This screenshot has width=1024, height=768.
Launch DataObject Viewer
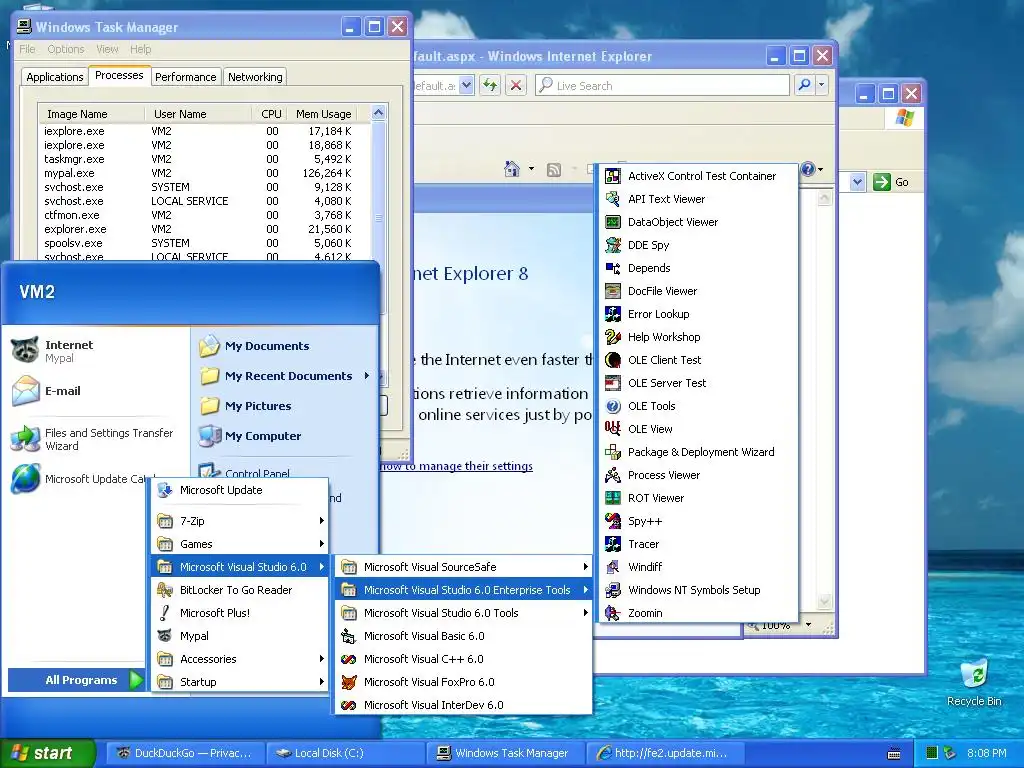click(698, 222)
